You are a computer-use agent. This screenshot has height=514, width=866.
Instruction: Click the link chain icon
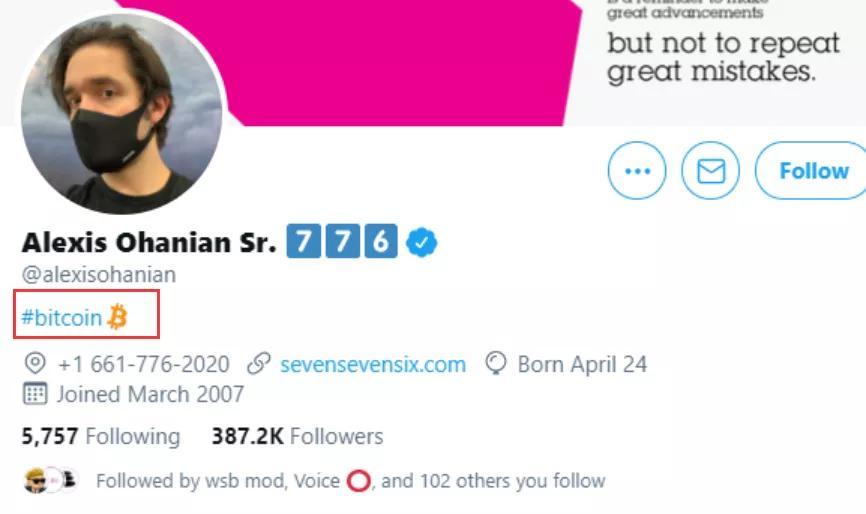(x=258, y=364)
